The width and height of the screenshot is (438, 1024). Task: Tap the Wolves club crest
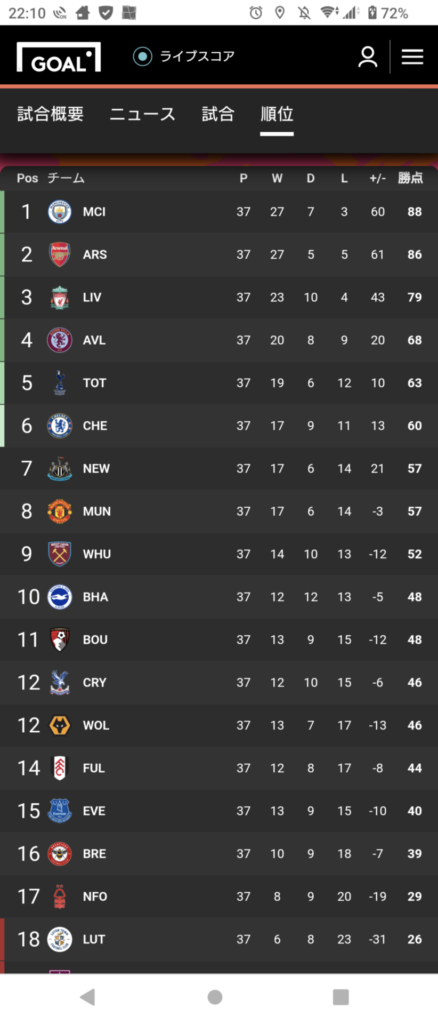[60, 726]
